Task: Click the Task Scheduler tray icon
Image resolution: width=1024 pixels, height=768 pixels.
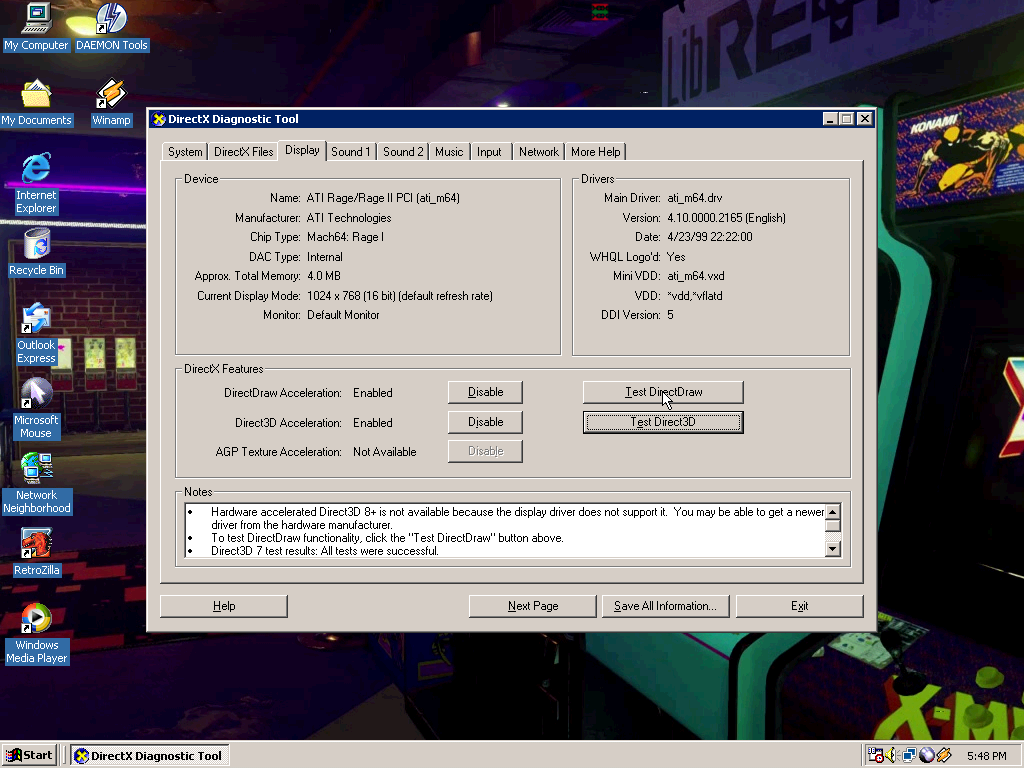Action: pos(875,755)
